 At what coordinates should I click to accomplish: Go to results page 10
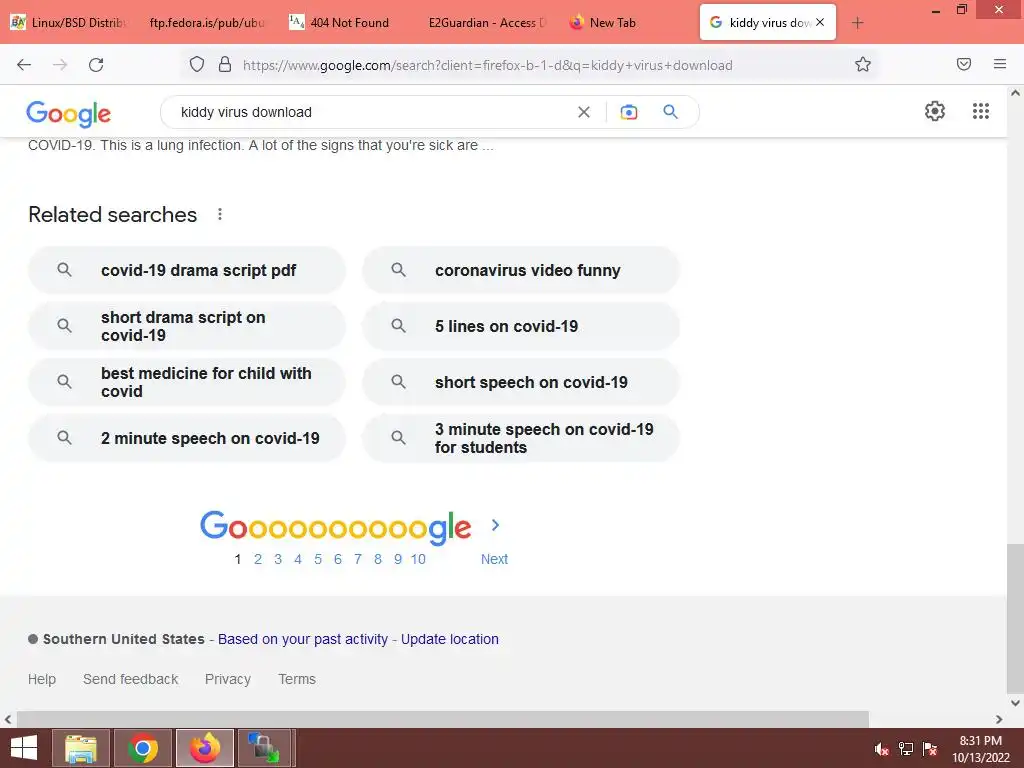pos(418,559)
